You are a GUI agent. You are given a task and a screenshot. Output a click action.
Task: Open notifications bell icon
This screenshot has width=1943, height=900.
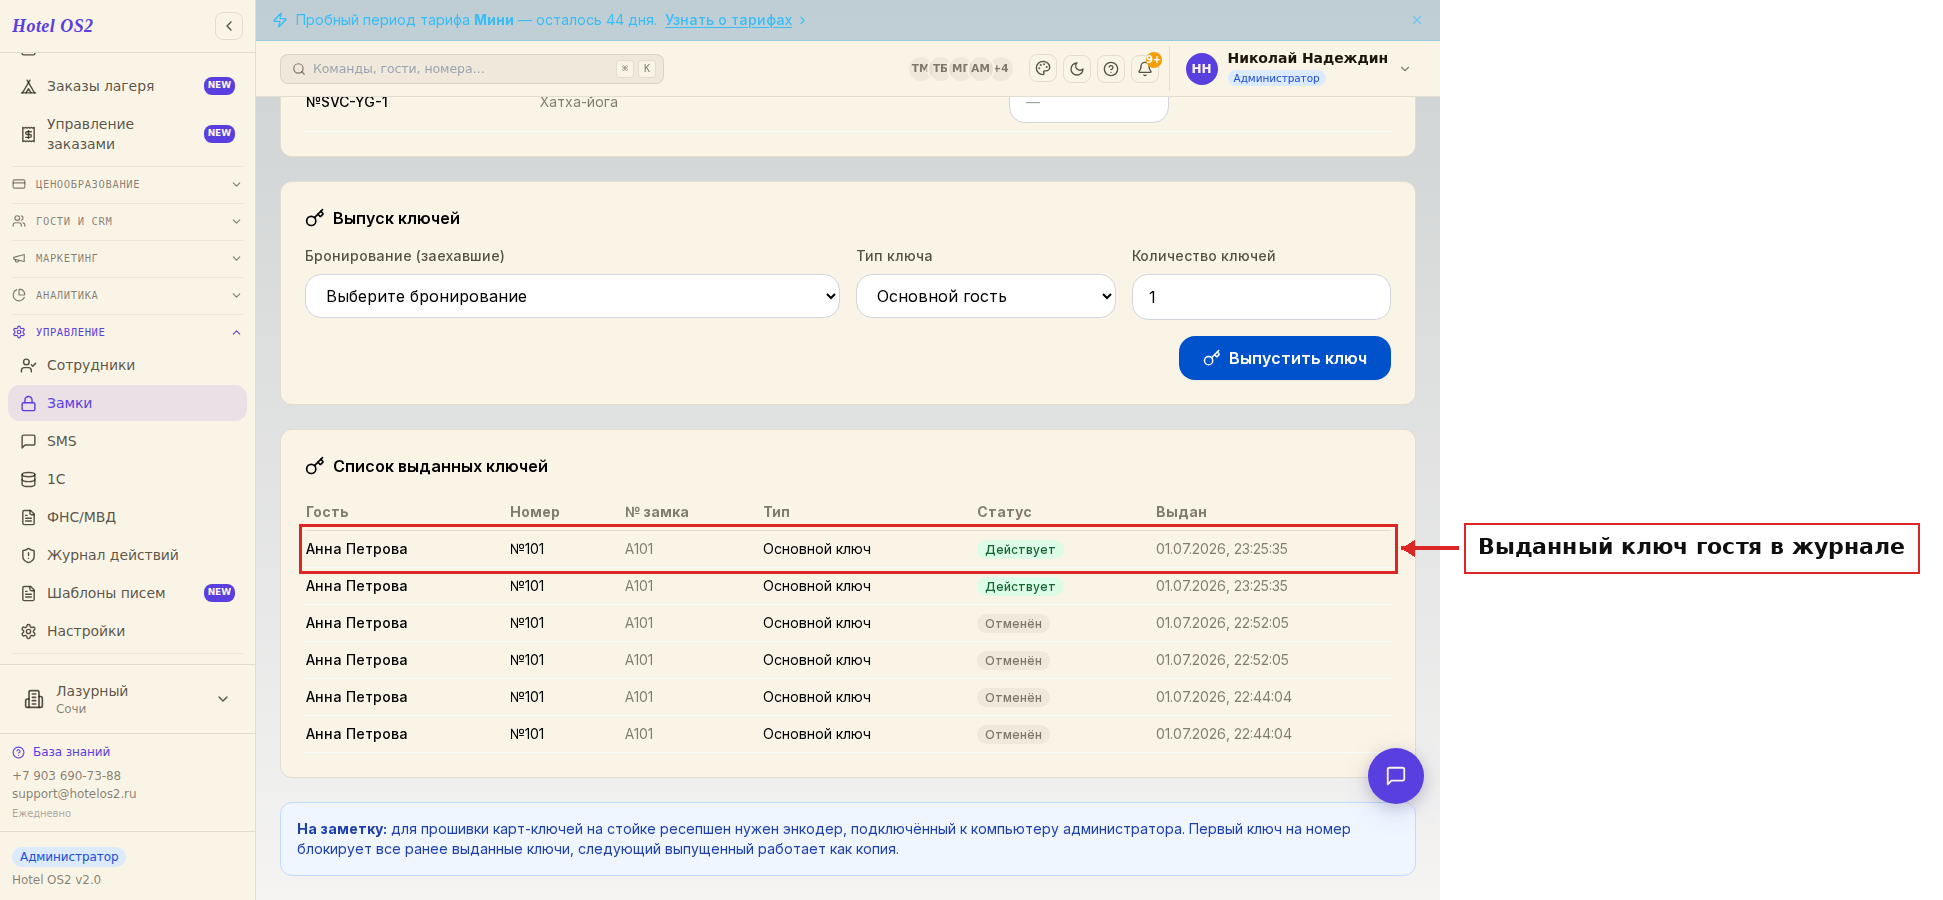click(1145, 69)
